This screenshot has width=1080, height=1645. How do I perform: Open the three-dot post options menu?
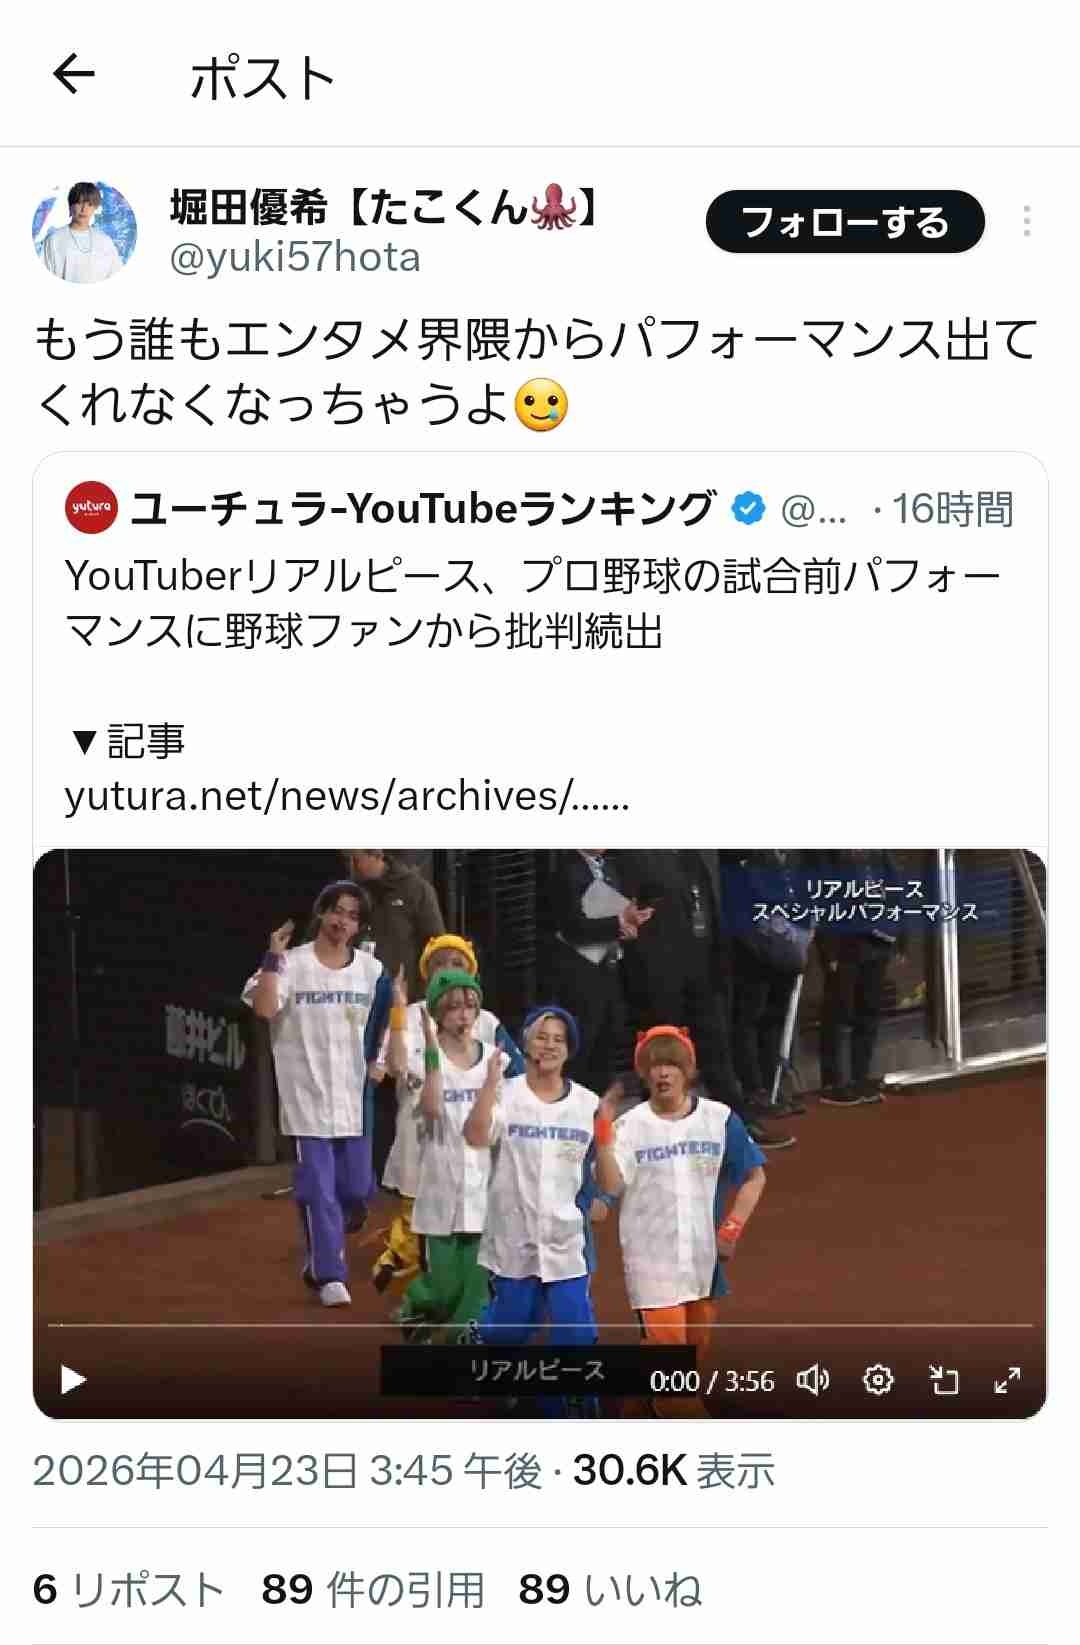click(x=1026, y=222)
